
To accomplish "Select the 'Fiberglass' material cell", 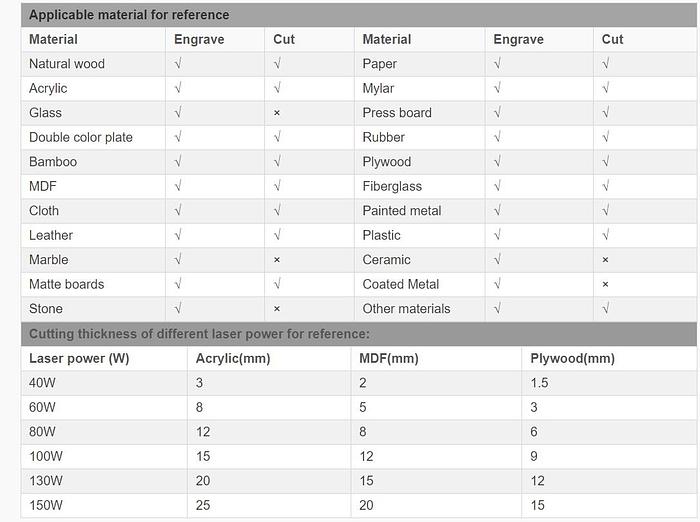I will [x=392, y=186].
